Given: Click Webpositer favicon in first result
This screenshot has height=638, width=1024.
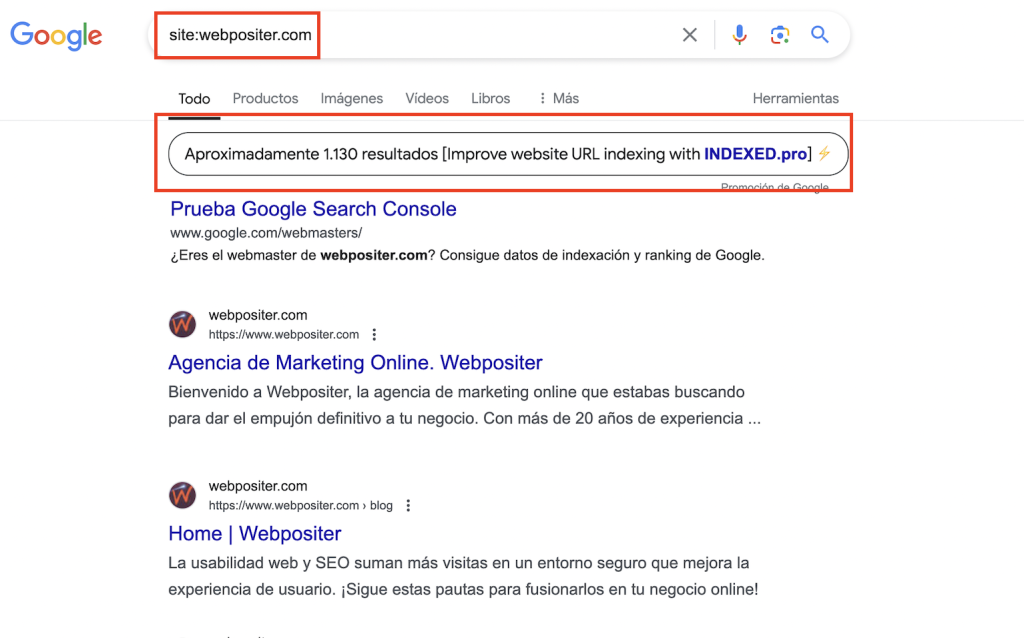Looking at the screenshot, I should (182, 324).
